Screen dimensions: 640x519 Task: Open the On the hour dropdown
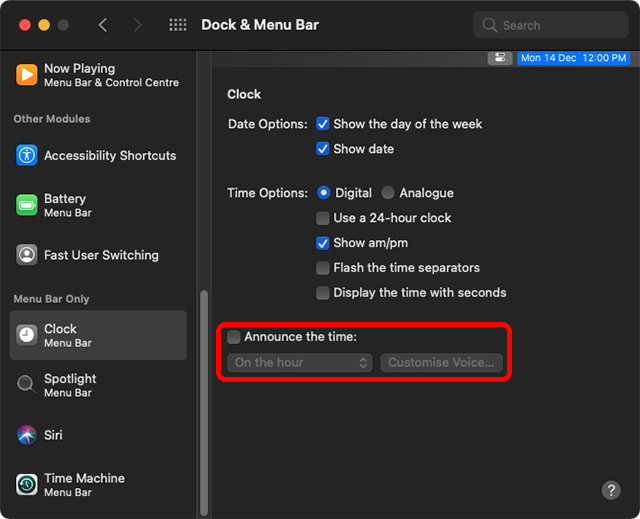[x=300, y=363]
